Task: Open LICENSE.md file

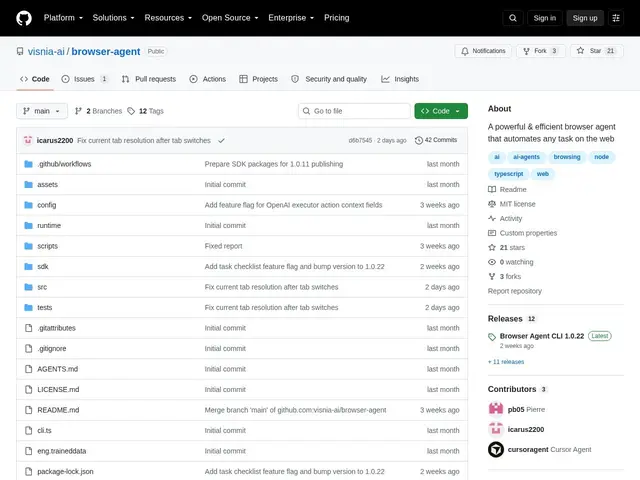Action: pyautogui.click(x=58, y=389)
